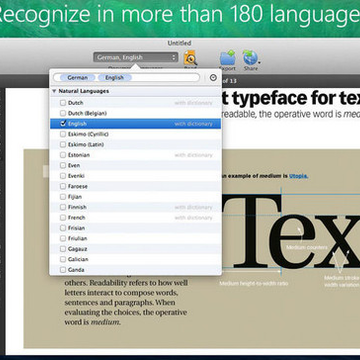Click the Friulian language name
This screenshot has height=360, width=360.
coord(77,238)
